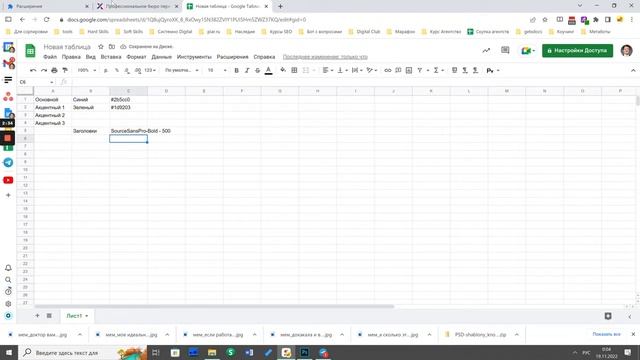Increase decimal places
640x360 pixels.
pyautogui.click(x=138, y=70)
